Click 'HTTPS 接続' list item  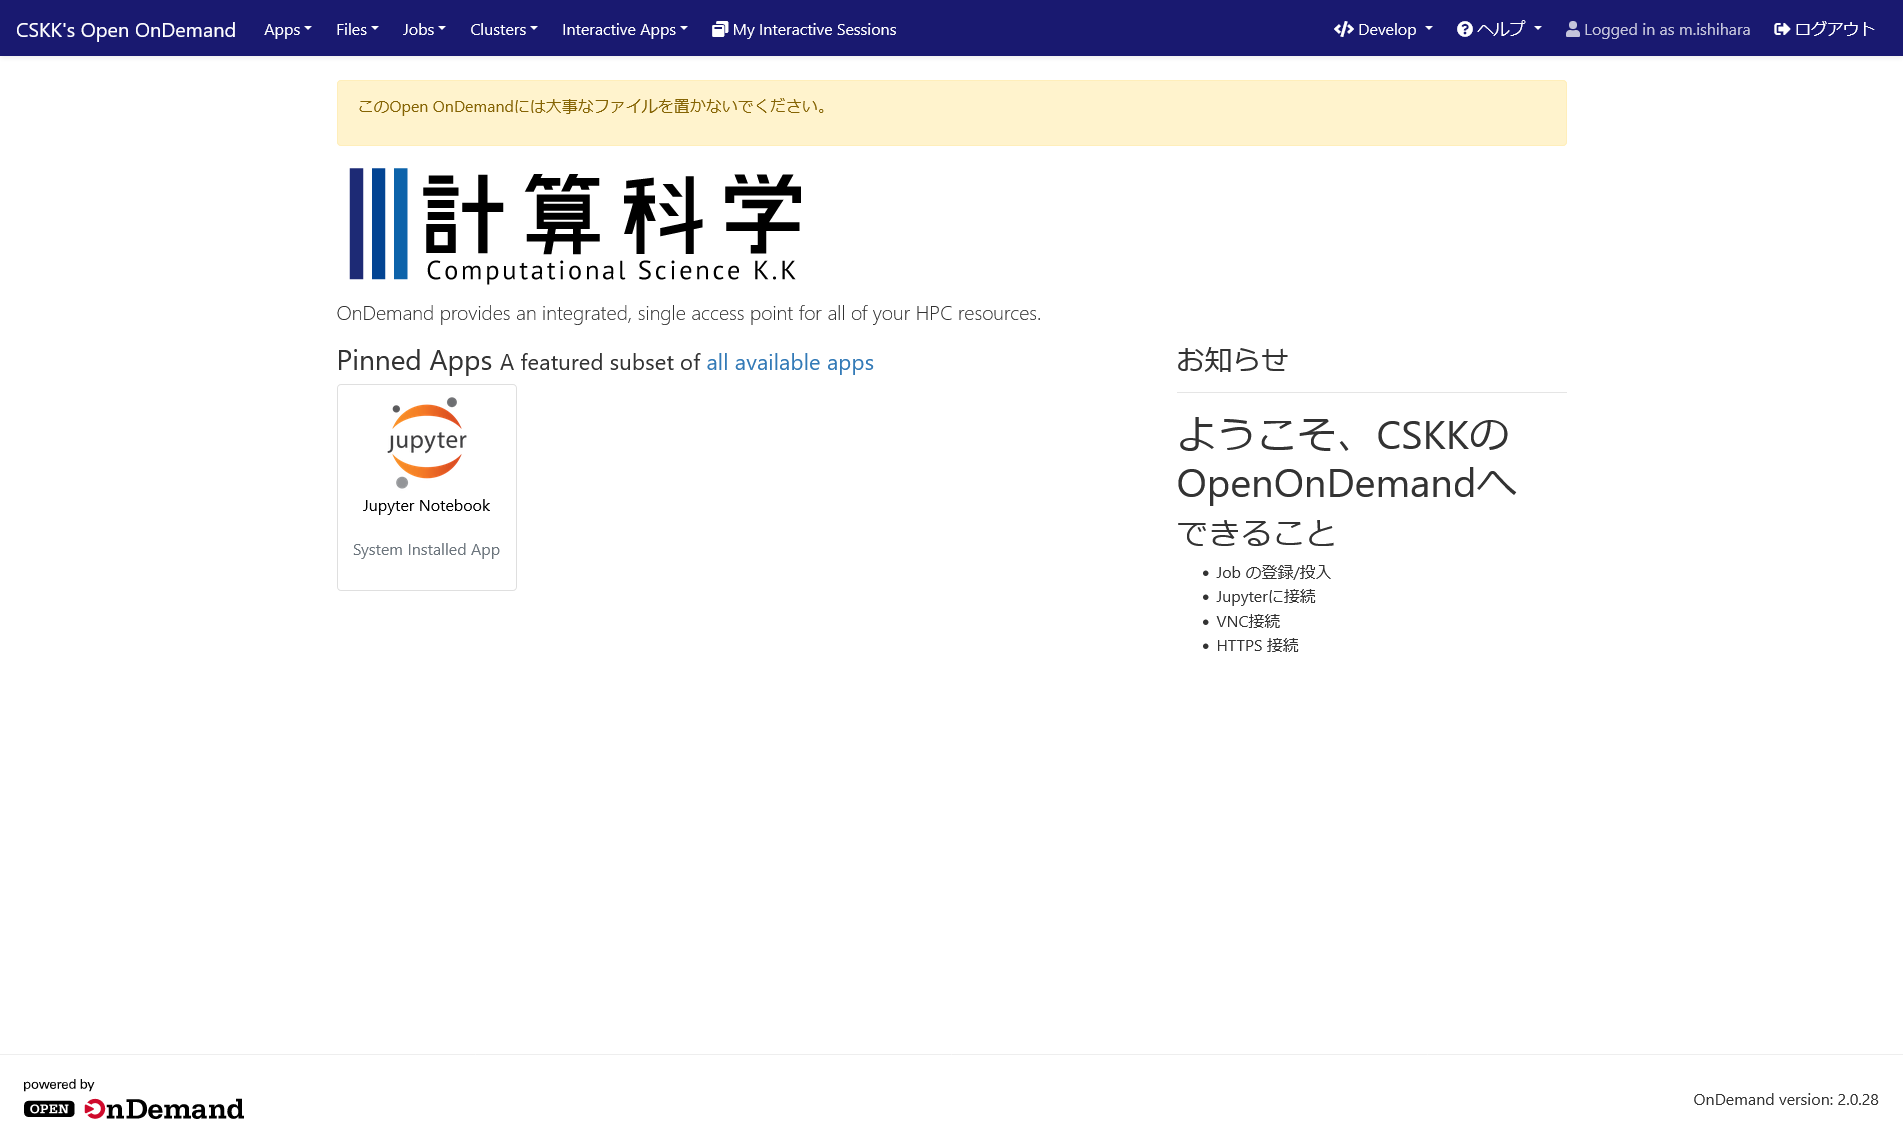pyautogui.click(x=1257, y=645)
